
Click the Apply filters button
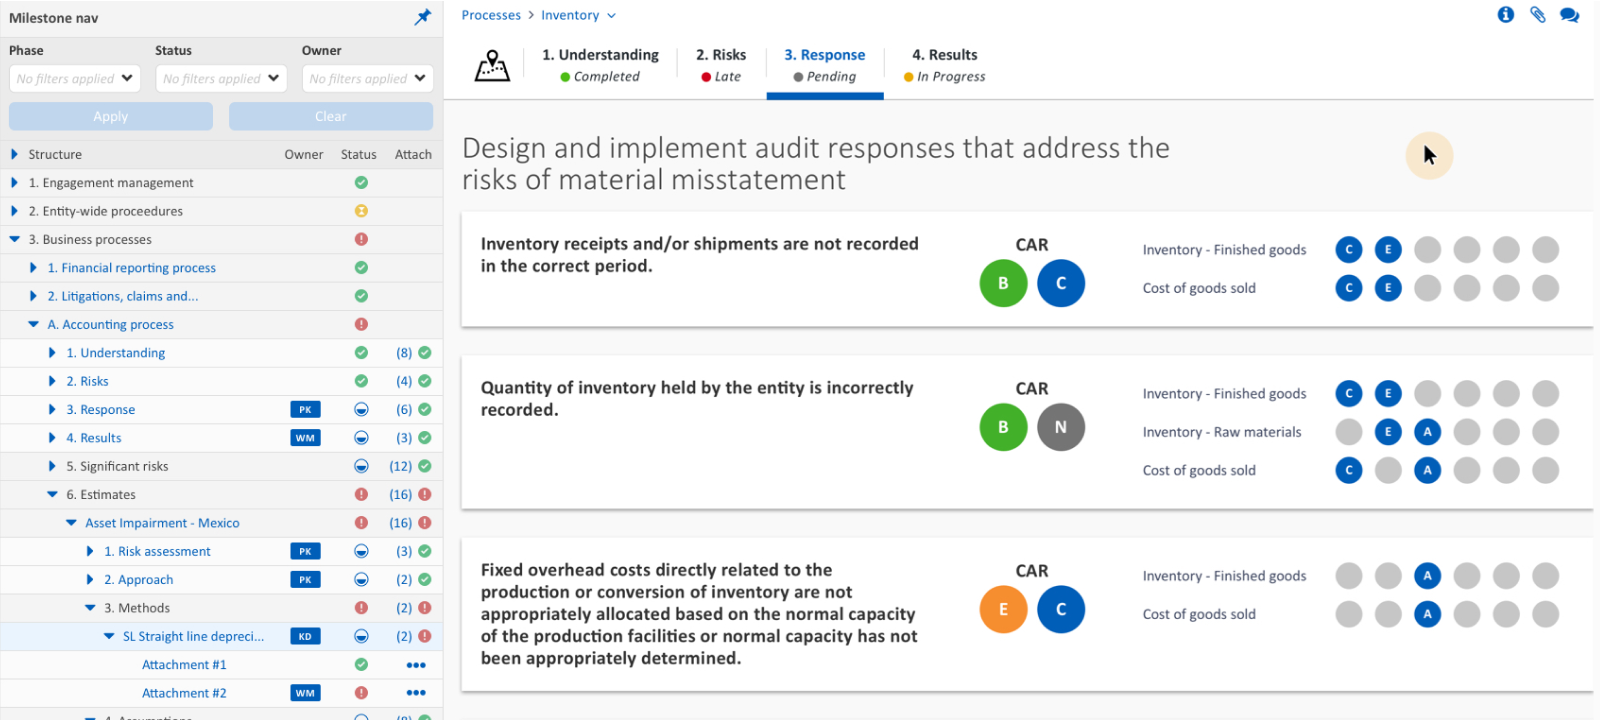[x=111, y=116]
